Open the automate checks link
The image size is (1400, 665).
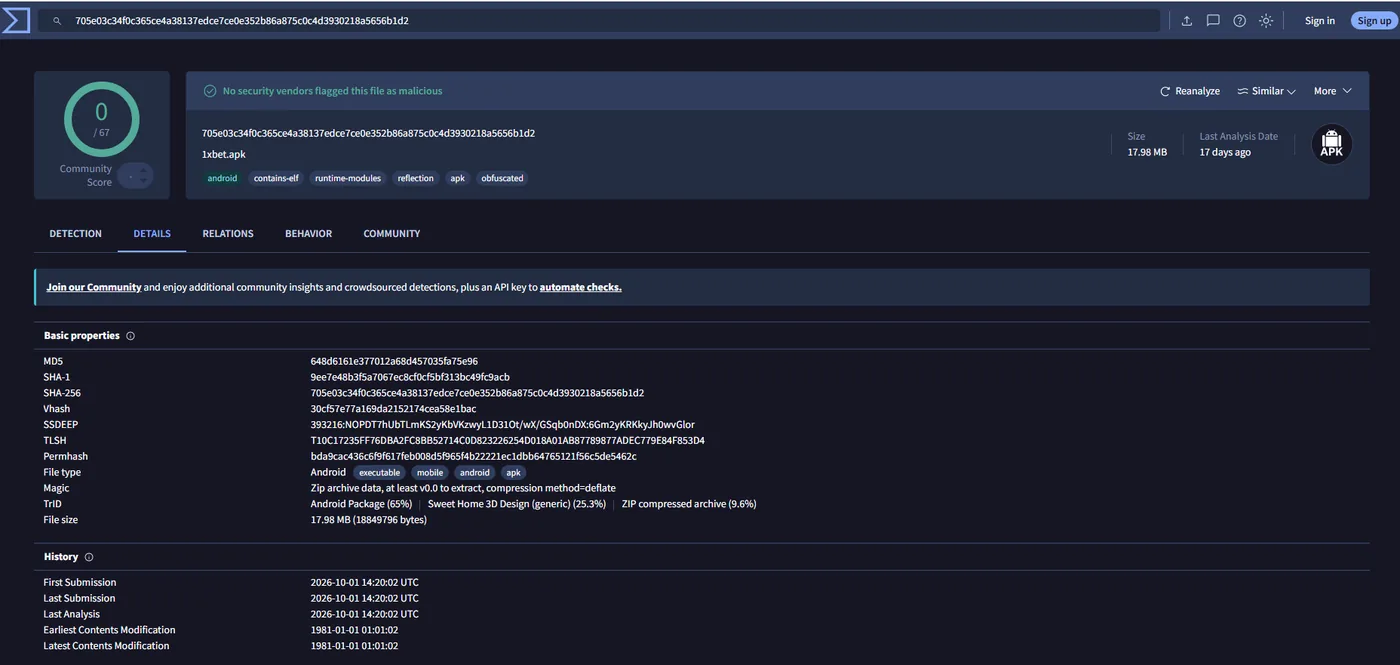tap(580, 287)
